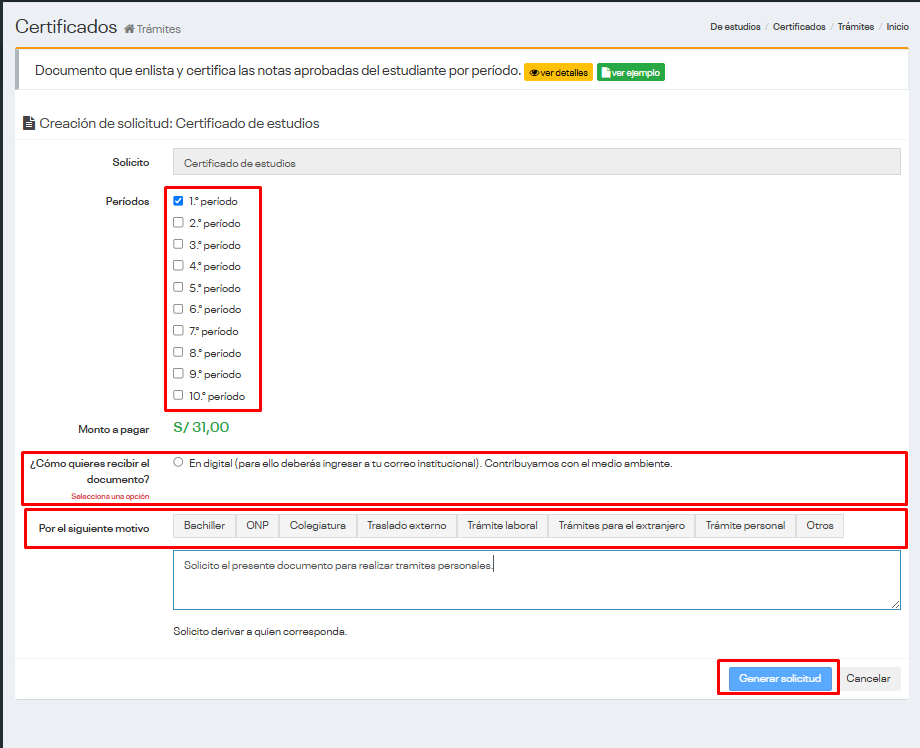Check the 2.° período checkbox
The height and width of the screenshot is (748, 920).
coord(178,223)
